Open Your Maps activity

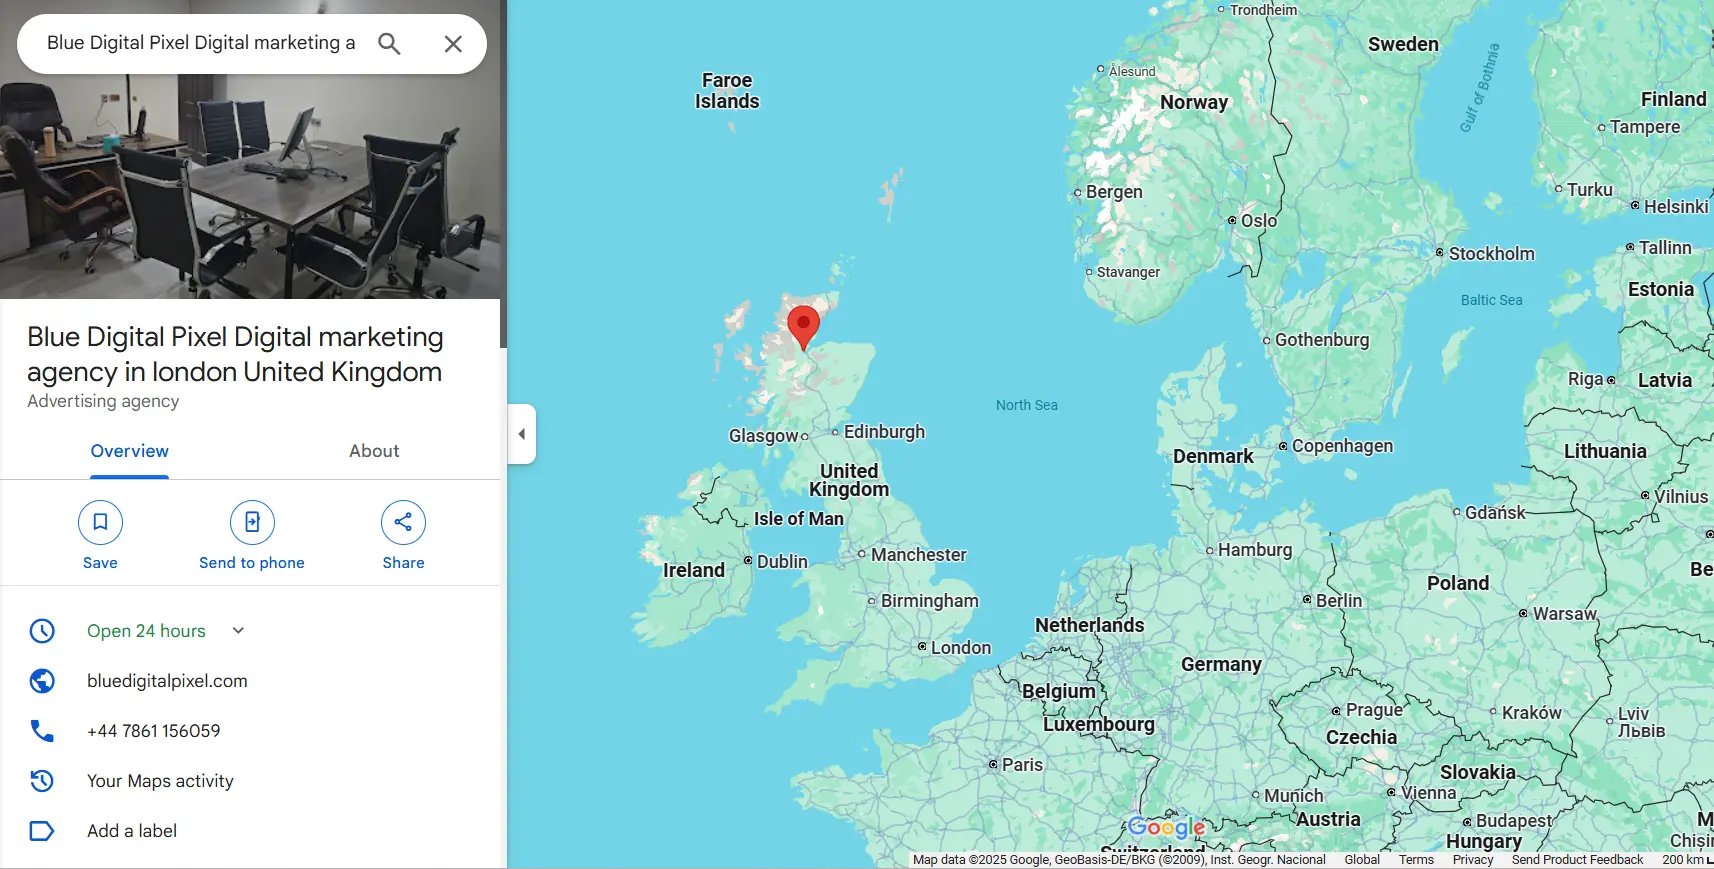click(160, 781)
